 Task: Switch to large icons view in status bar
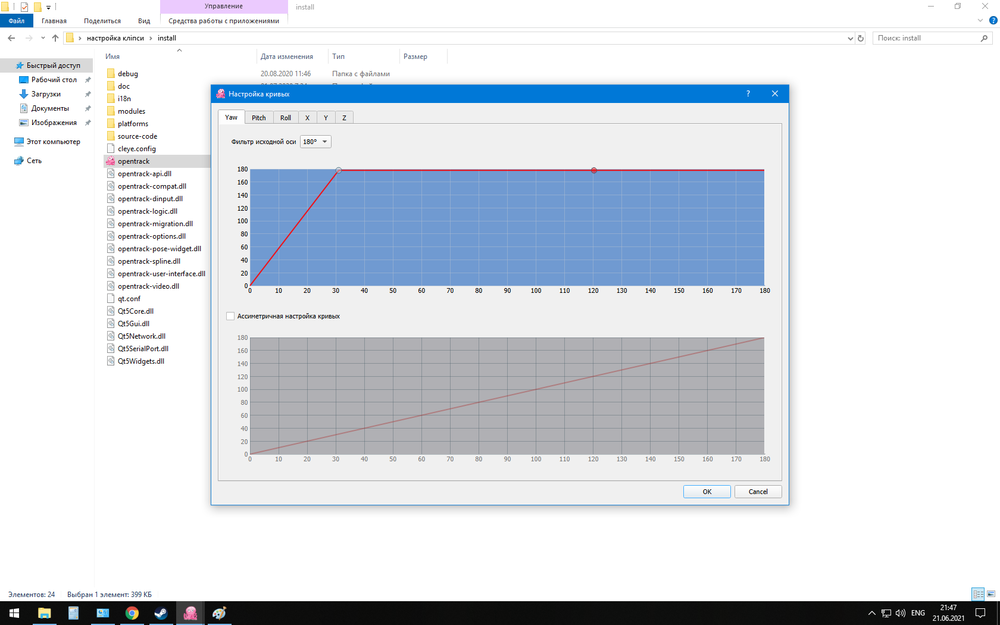coord(991,594)
